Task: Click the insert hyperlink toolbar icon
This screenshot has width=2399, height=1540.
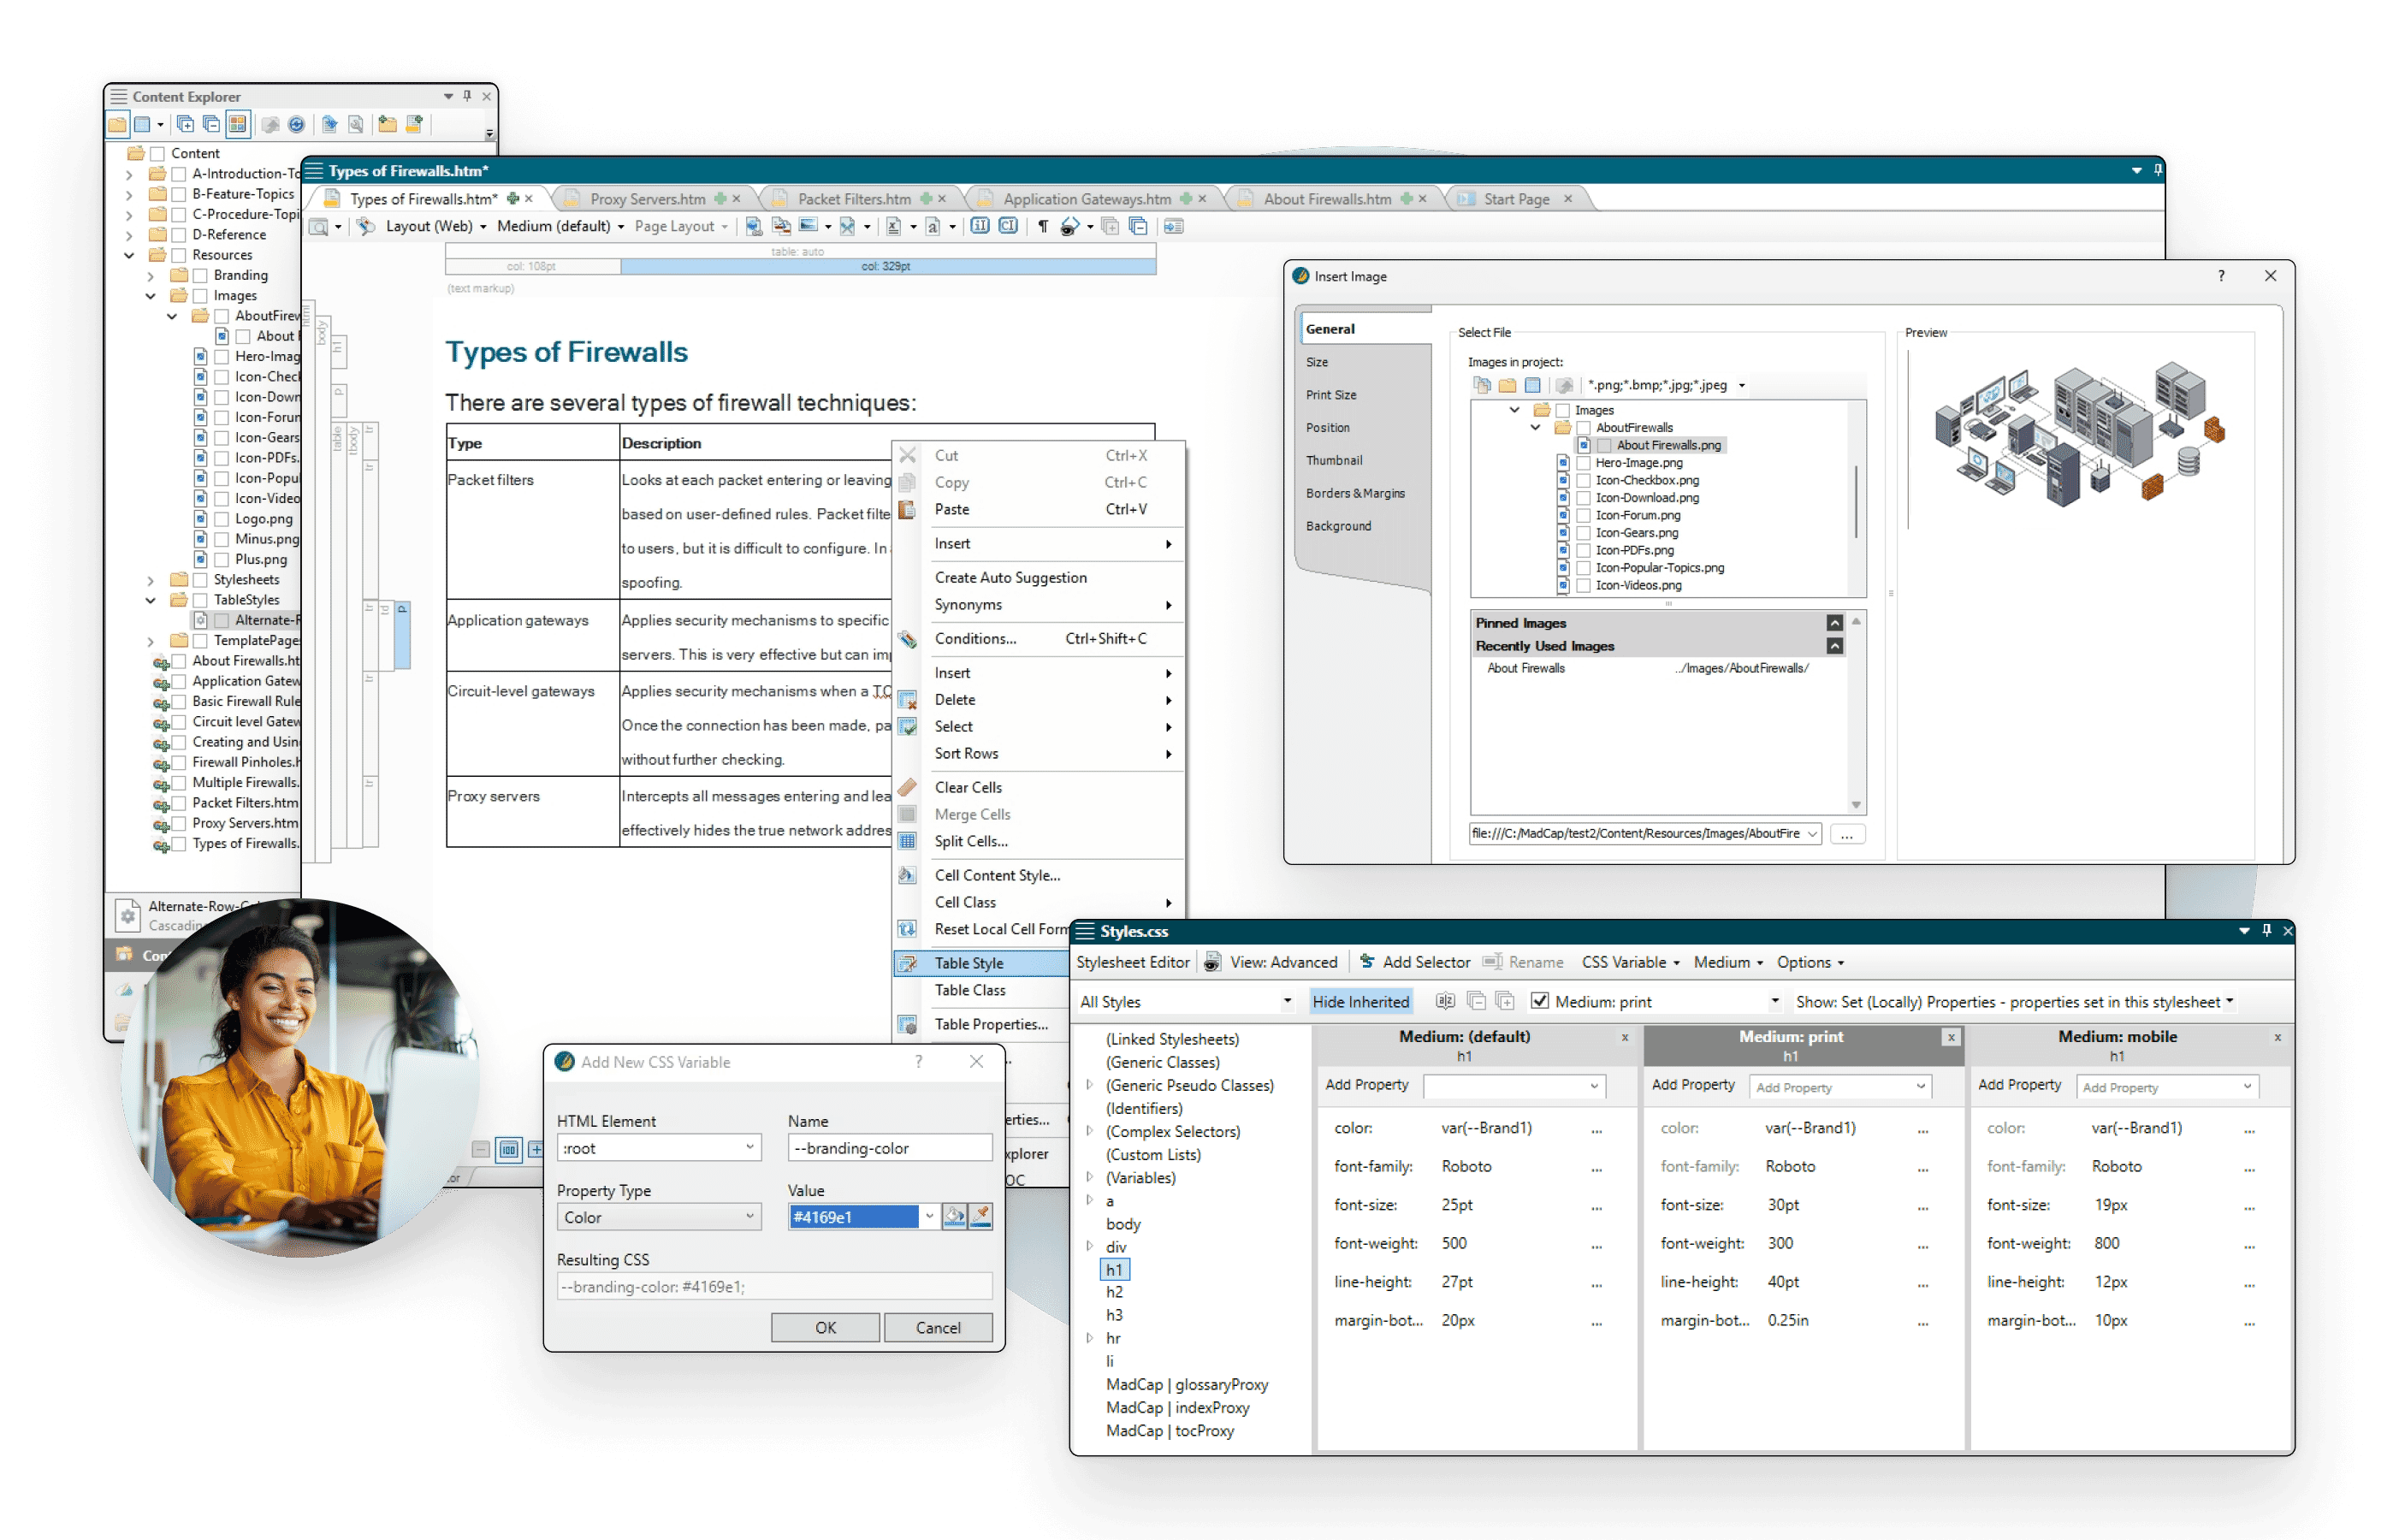Action: [754, 226]
